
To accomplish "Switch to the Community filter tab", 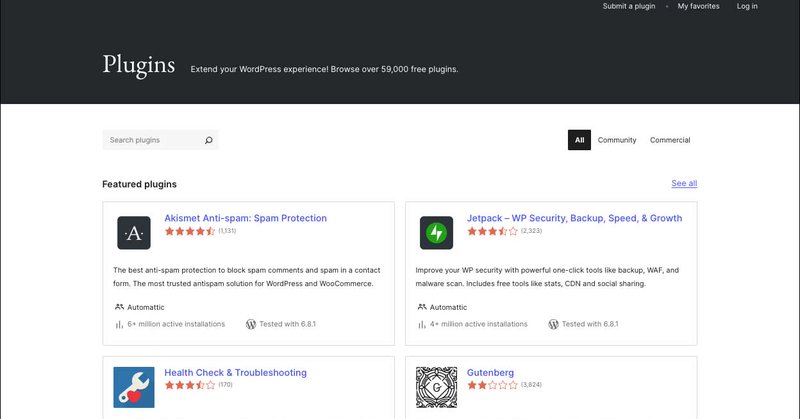I will tap(617, 140).
